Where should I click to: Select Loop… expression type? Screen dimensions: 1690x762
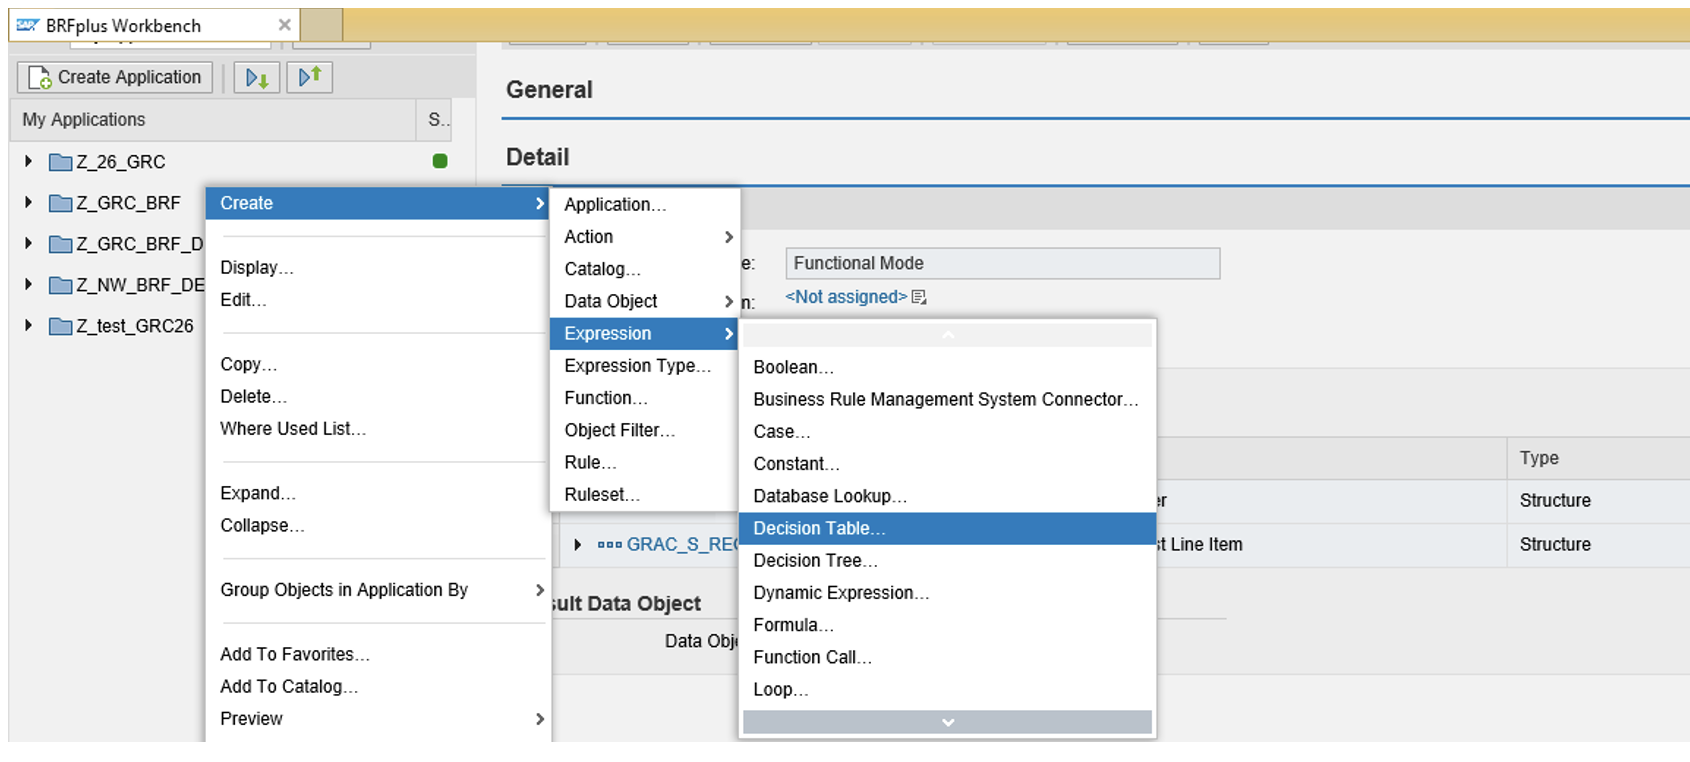pos(947,690)
